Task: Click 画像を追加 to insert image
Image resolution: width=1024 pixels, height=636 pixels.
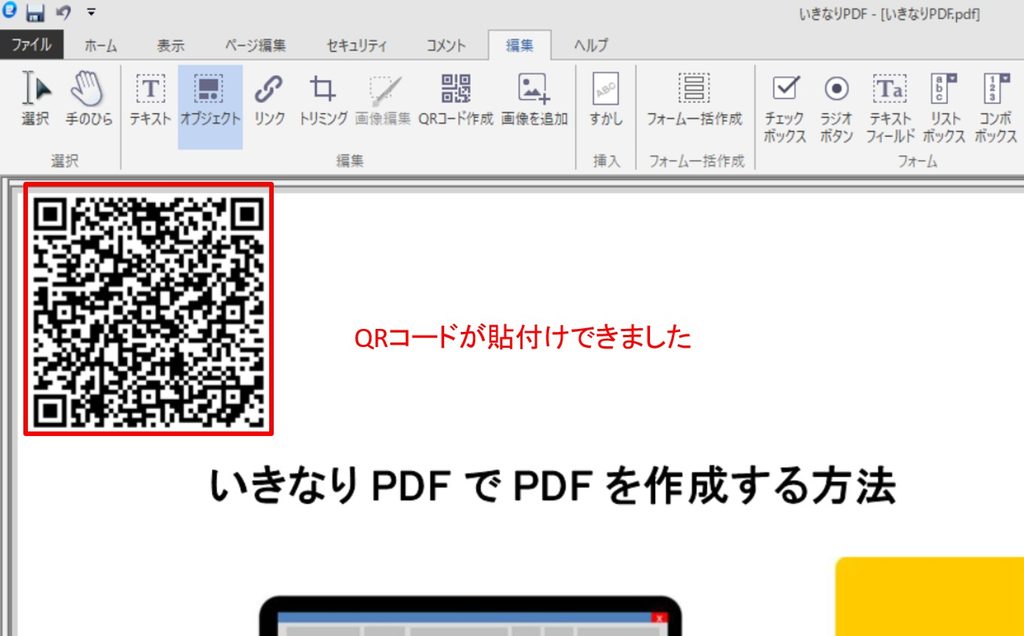Action: (x=534, y=100)
